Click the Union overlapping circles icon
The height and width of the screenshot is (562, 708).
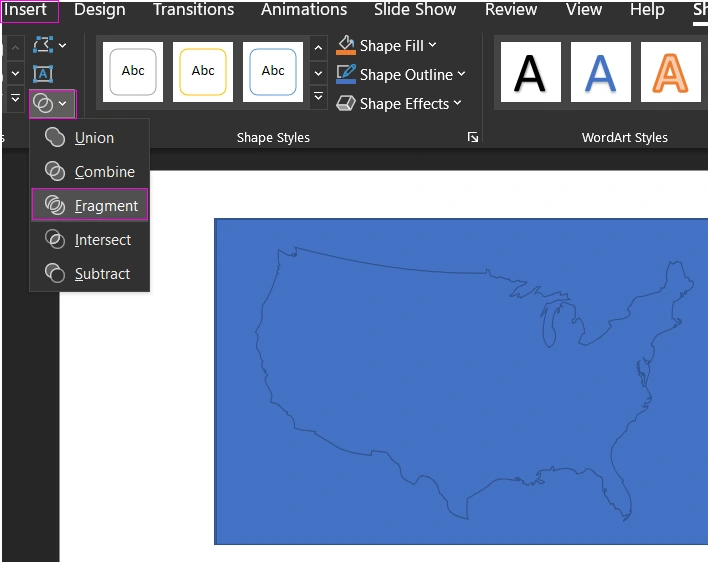pyautogui.click(x=55, y=137)
